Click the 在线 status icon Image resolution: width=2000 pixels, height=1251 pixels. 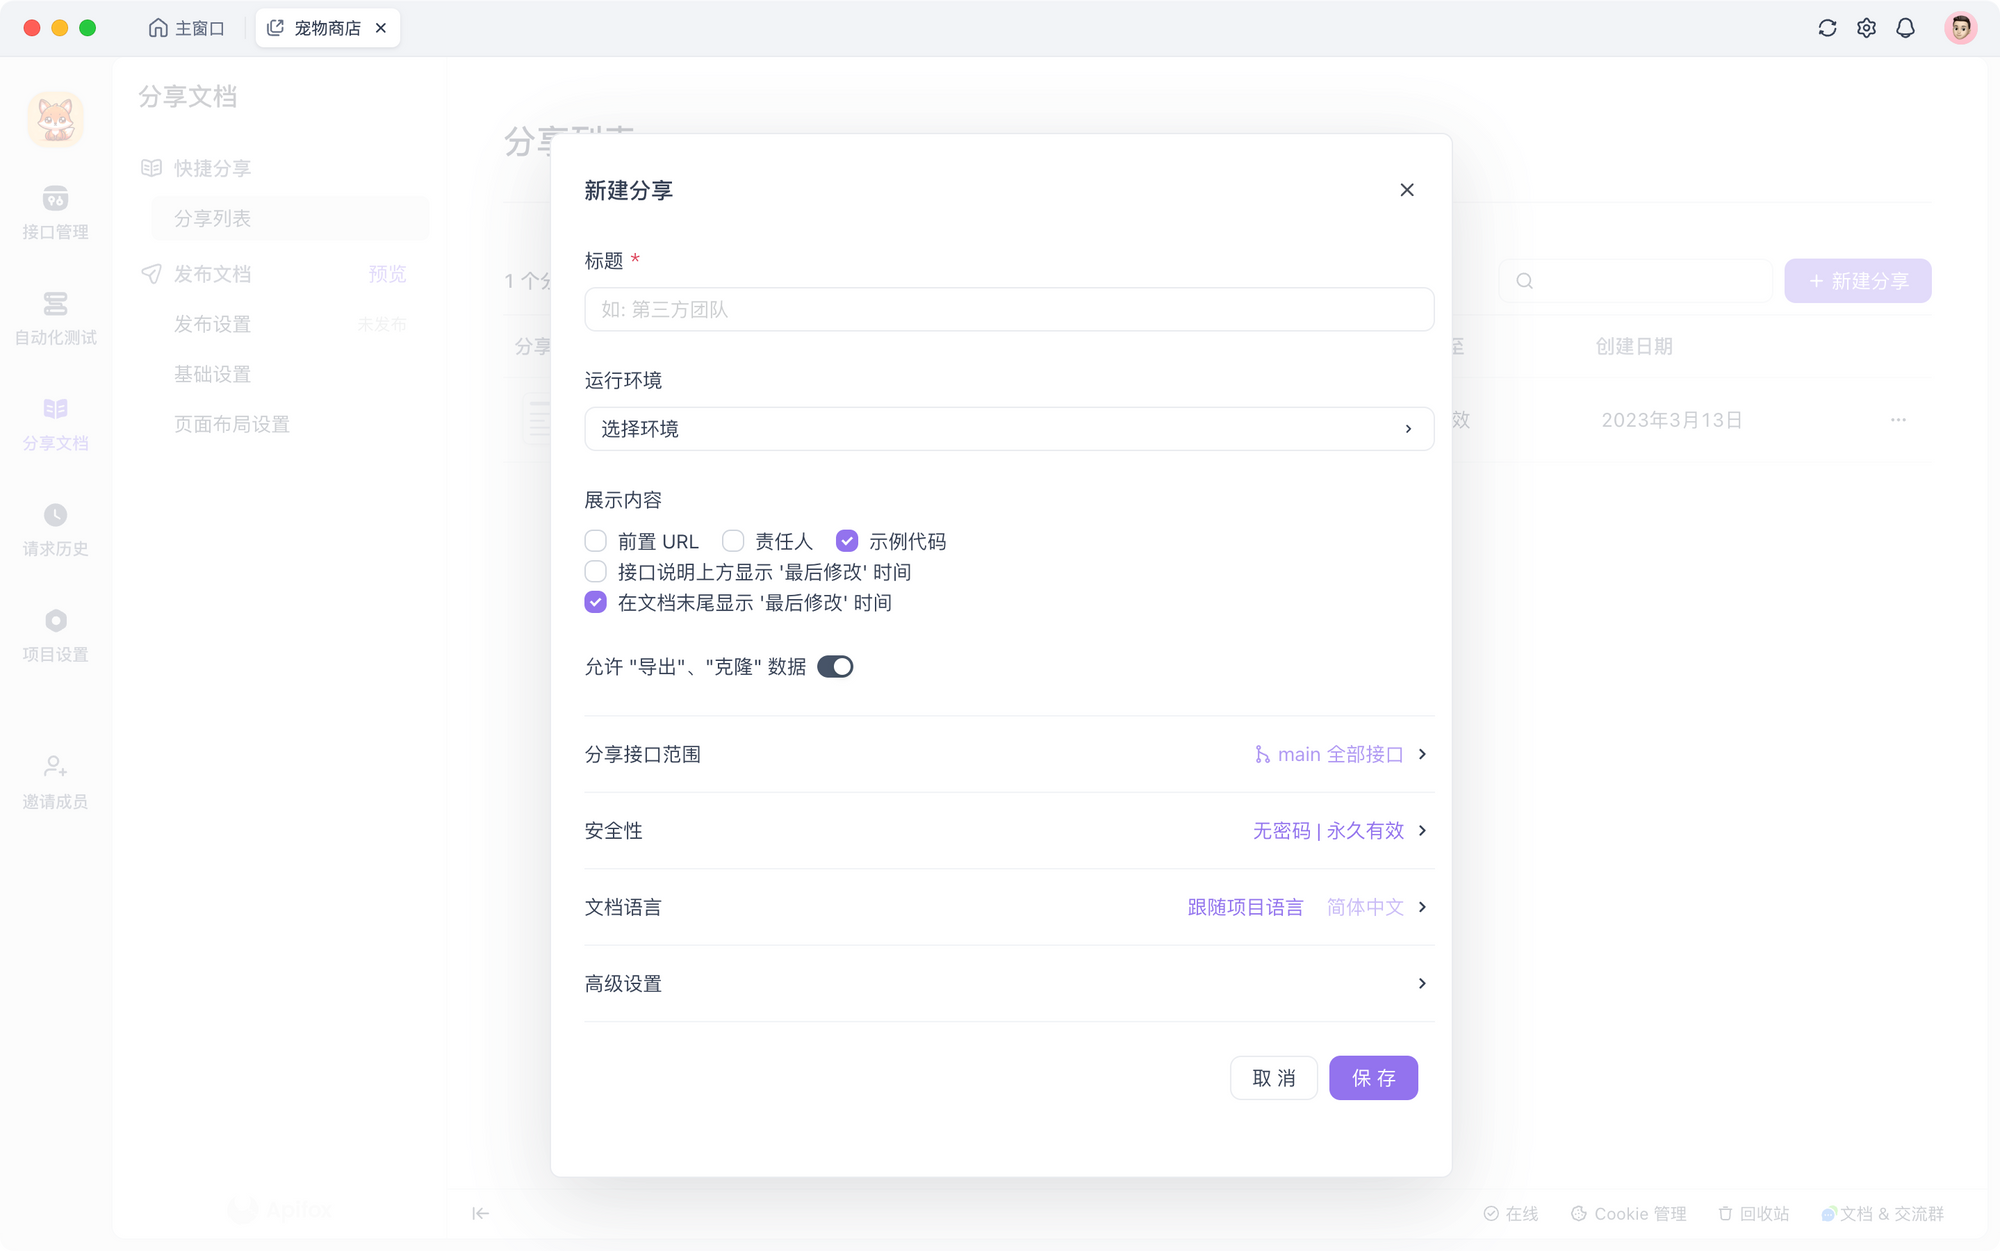pyautogui.click(x=1491, y=1213)
